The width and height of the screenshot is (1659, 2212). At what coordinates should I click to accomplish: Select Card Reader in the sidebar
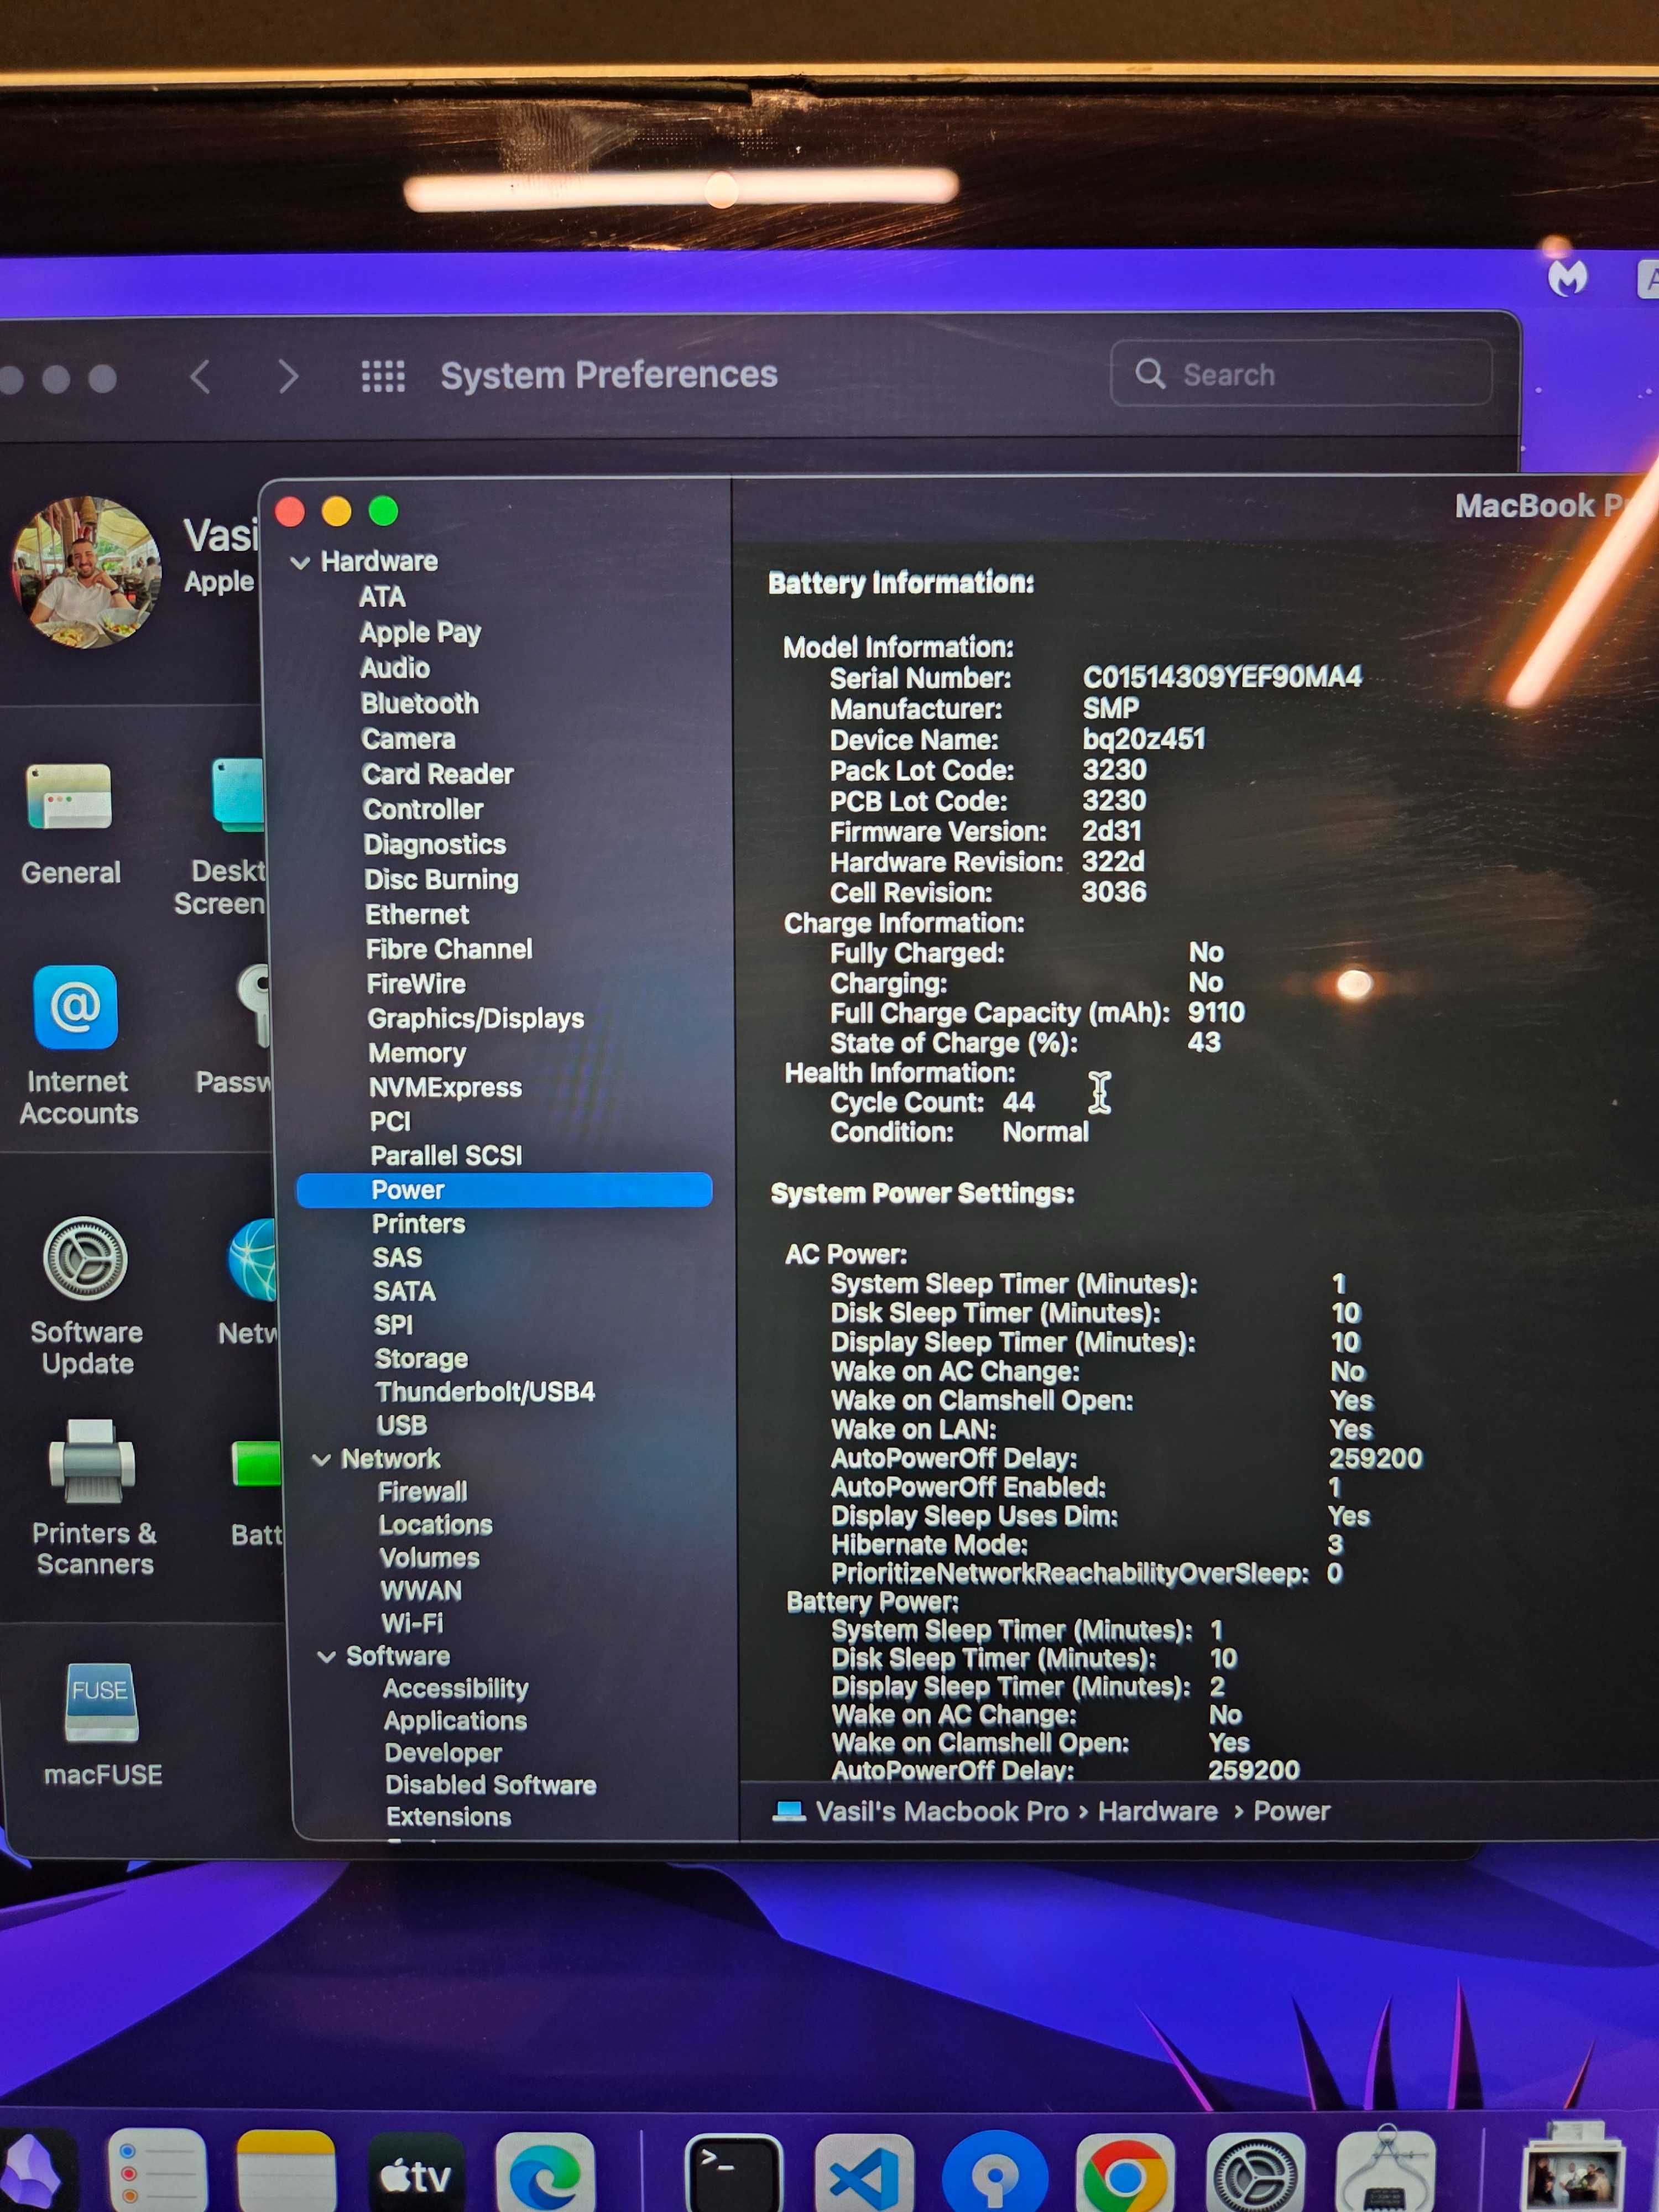pyautogui.click(x=438, y=774)
